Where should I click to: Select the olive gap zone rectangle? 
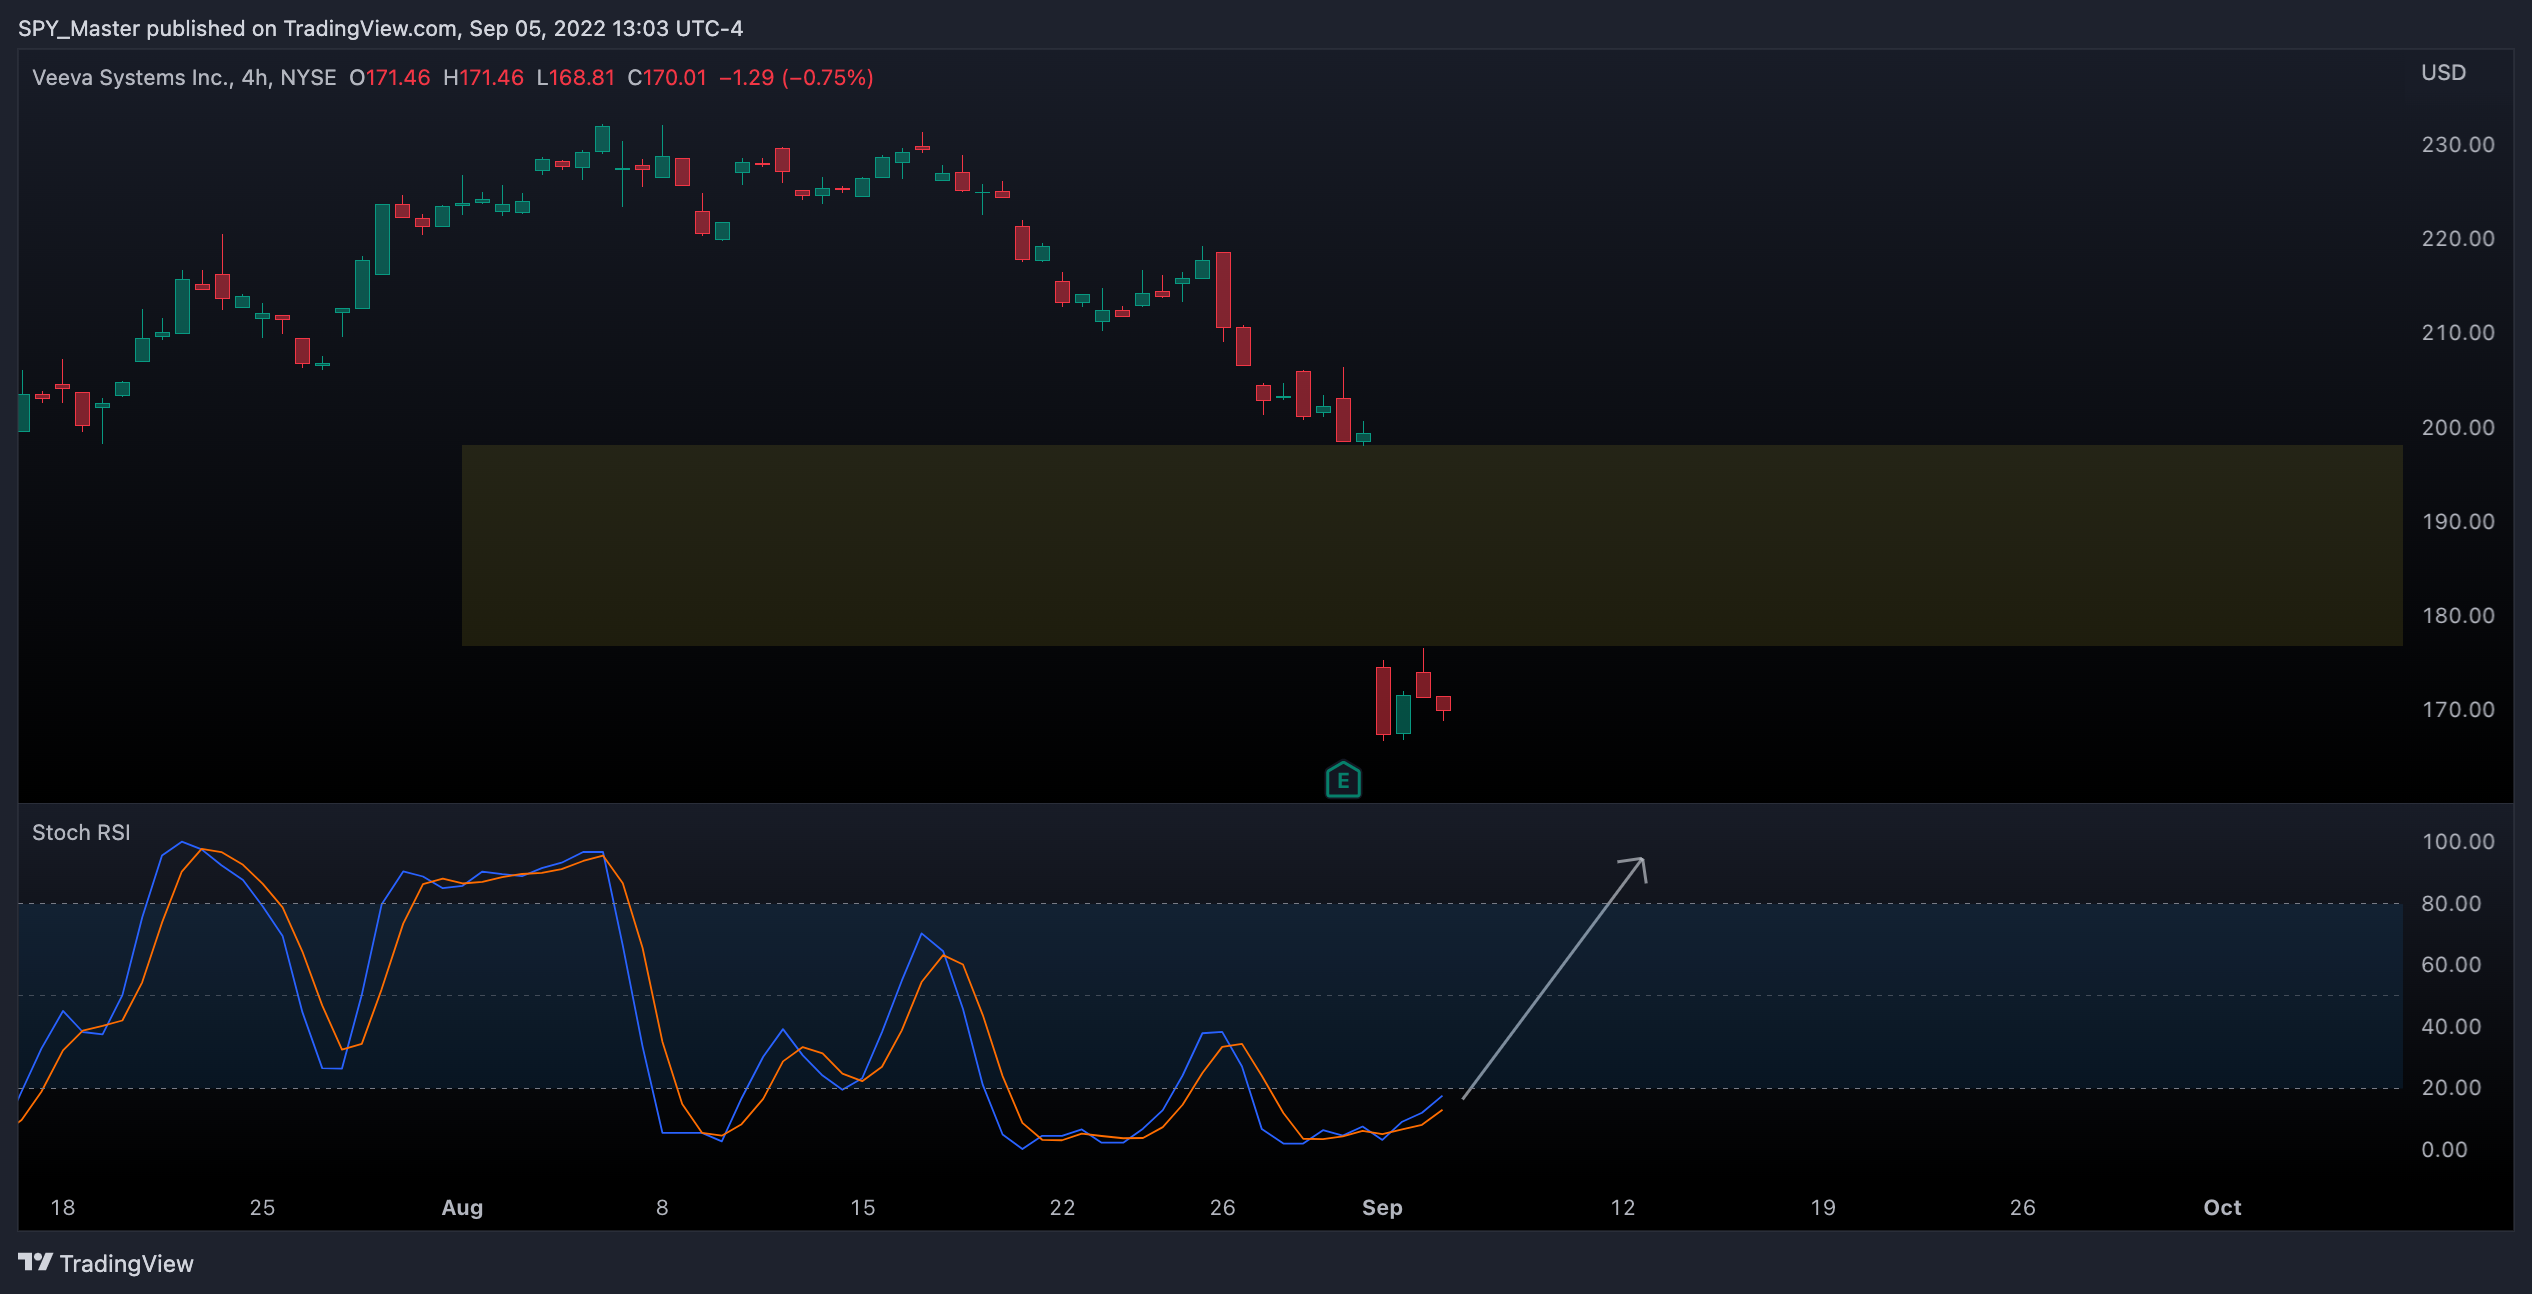coord(1432,545)
